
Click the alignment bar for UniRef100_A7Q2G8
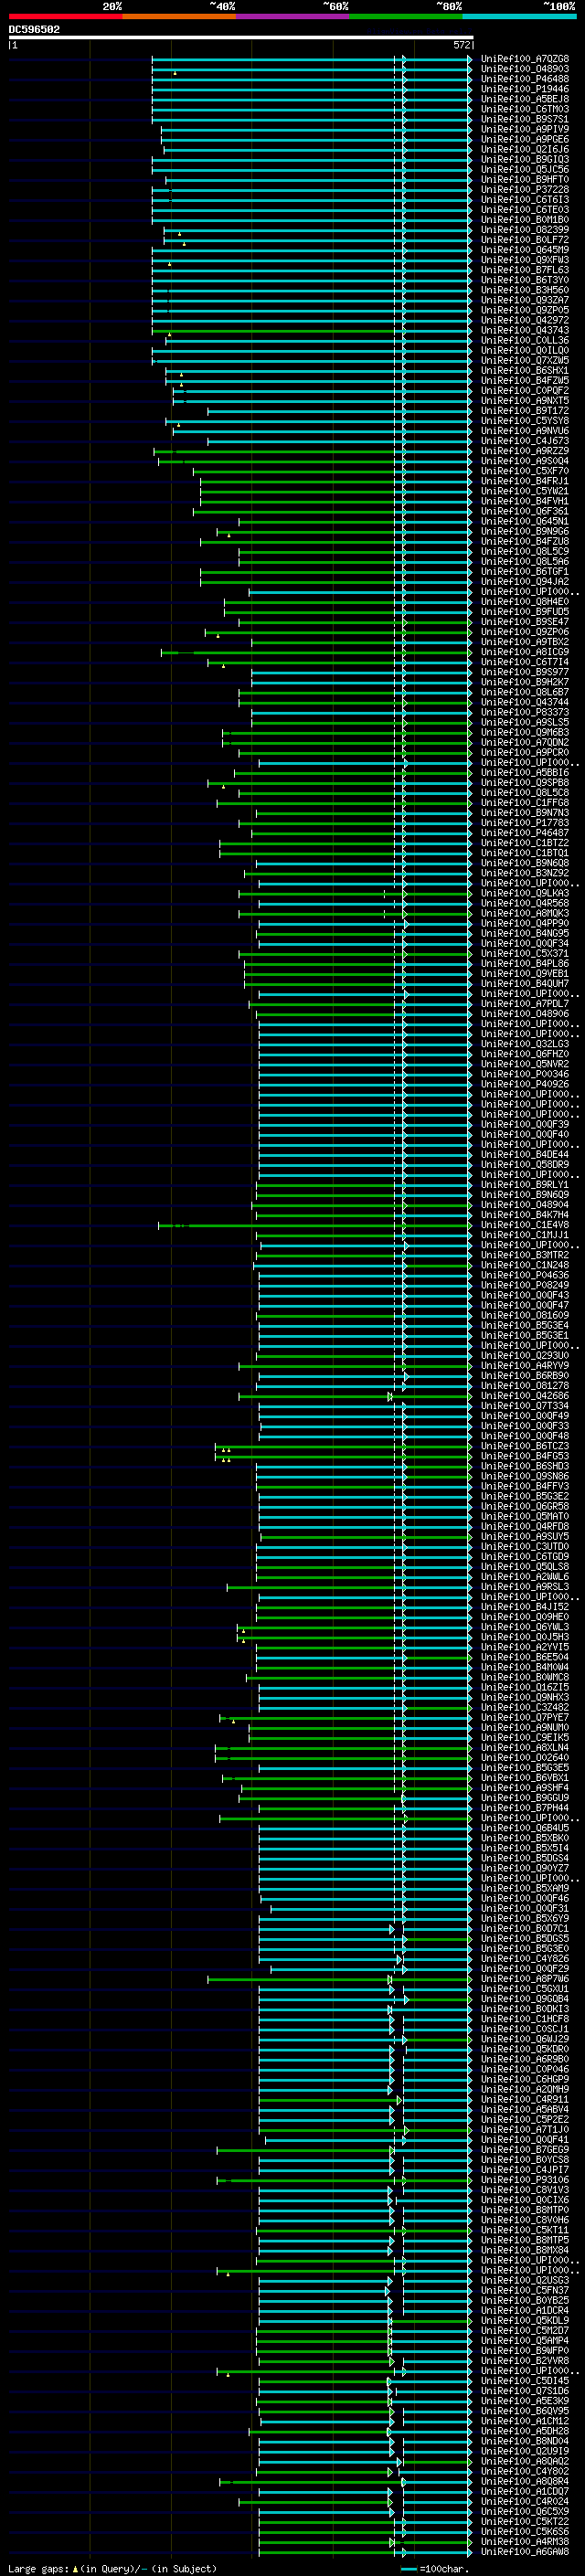click(x=311, y=59)
